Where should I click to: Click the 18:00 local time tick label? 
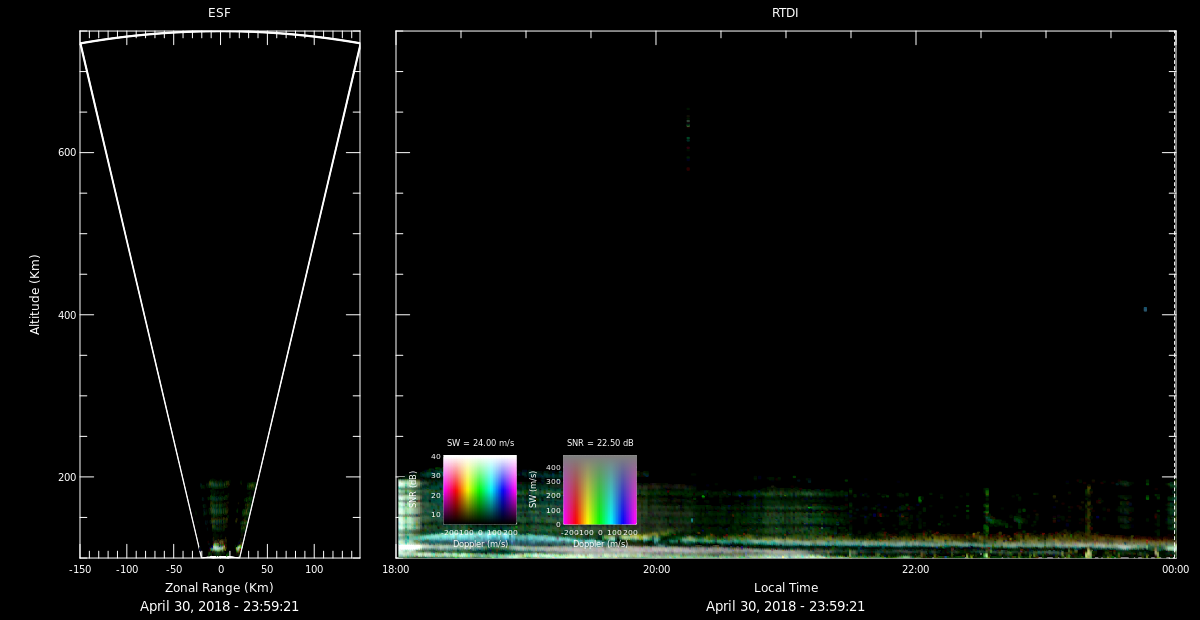pos(396,570)
